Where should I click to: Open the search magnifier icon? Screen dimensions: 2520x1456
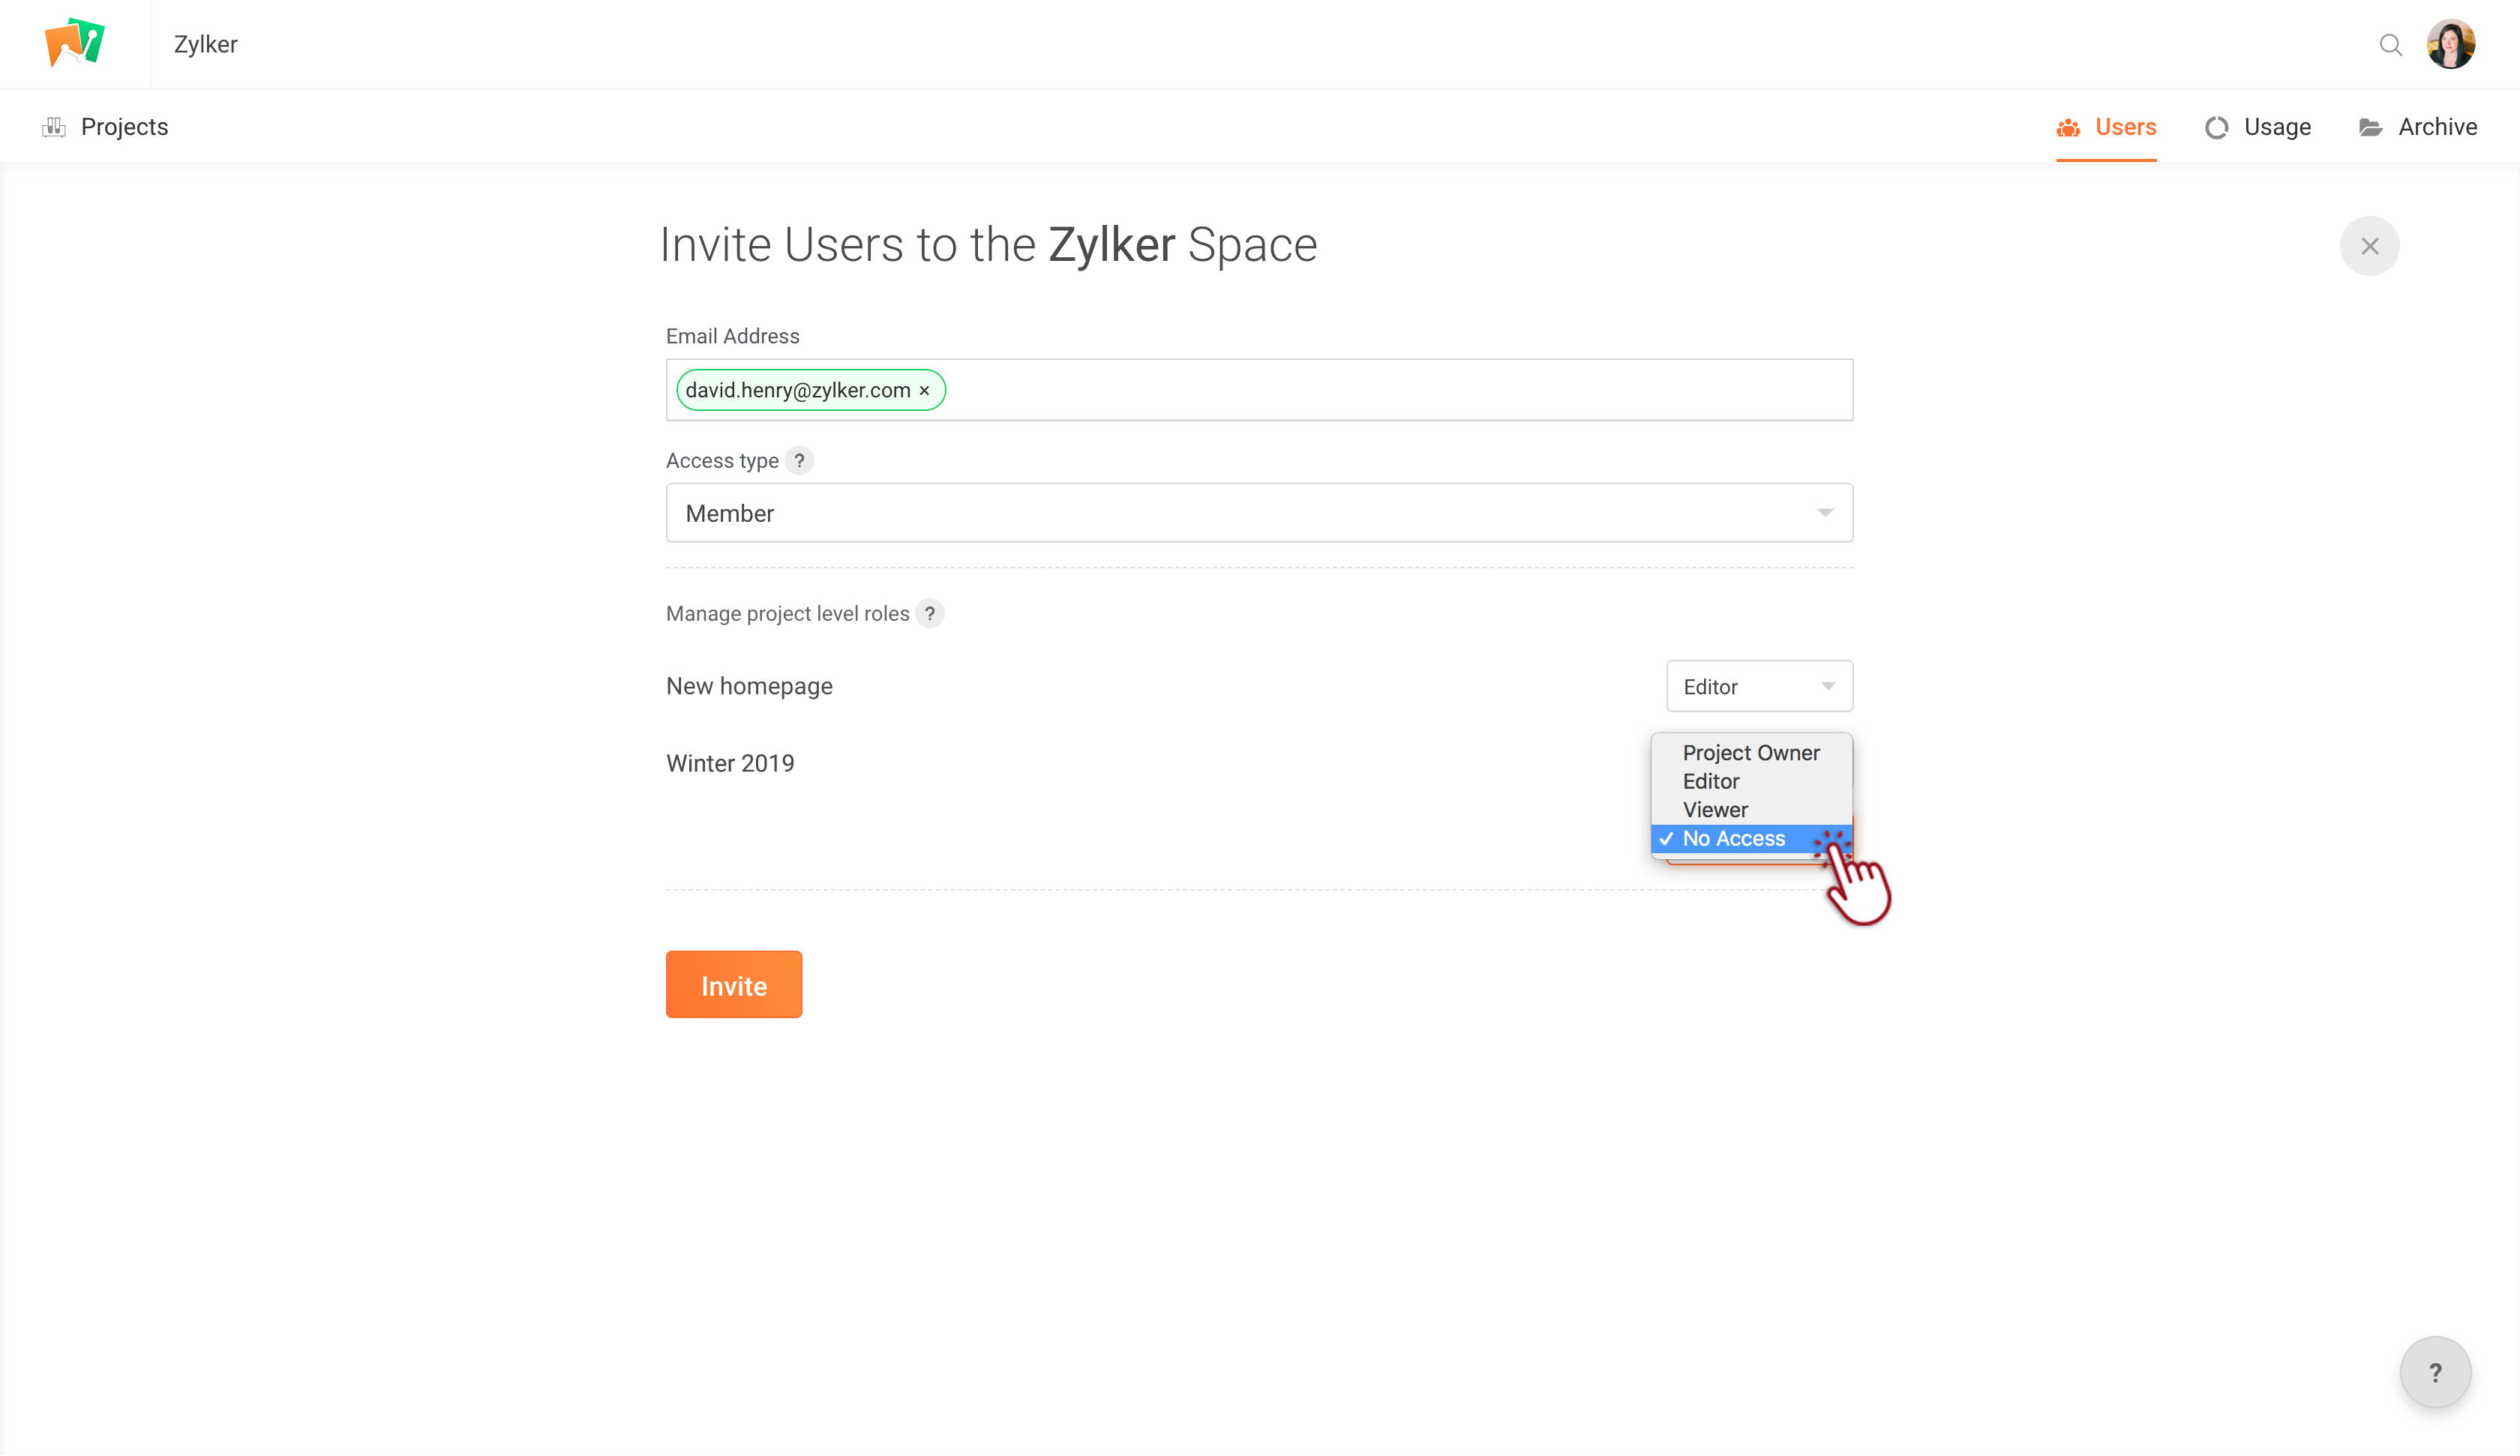coord(2390,45)
